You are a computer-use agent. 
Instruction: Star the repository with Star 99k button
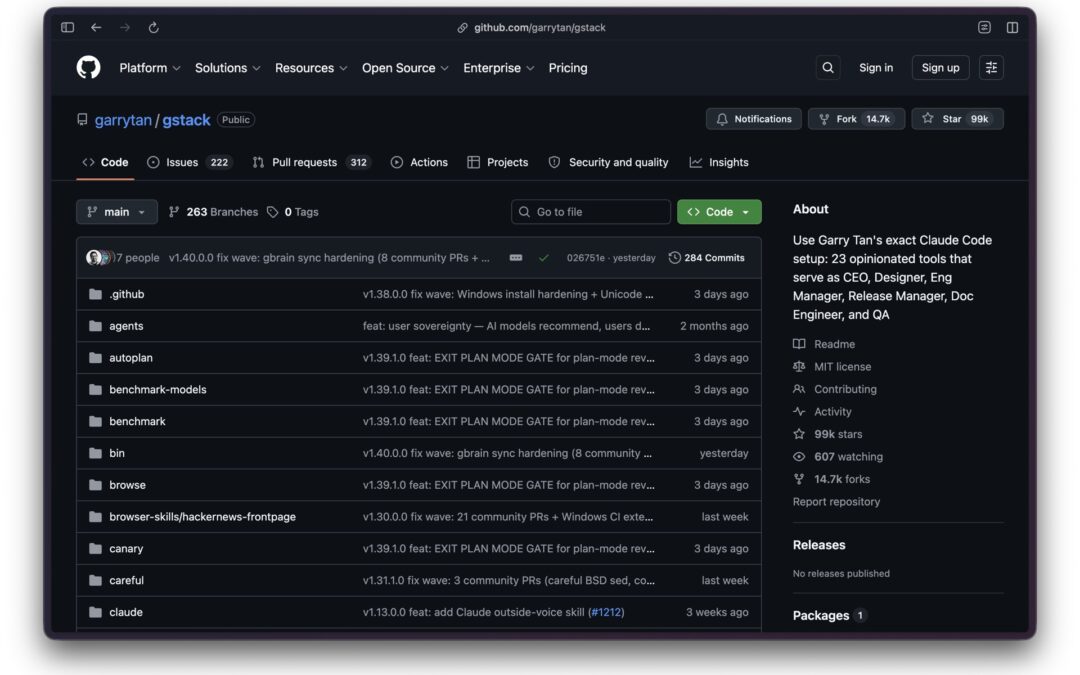(x=957, y=119)
